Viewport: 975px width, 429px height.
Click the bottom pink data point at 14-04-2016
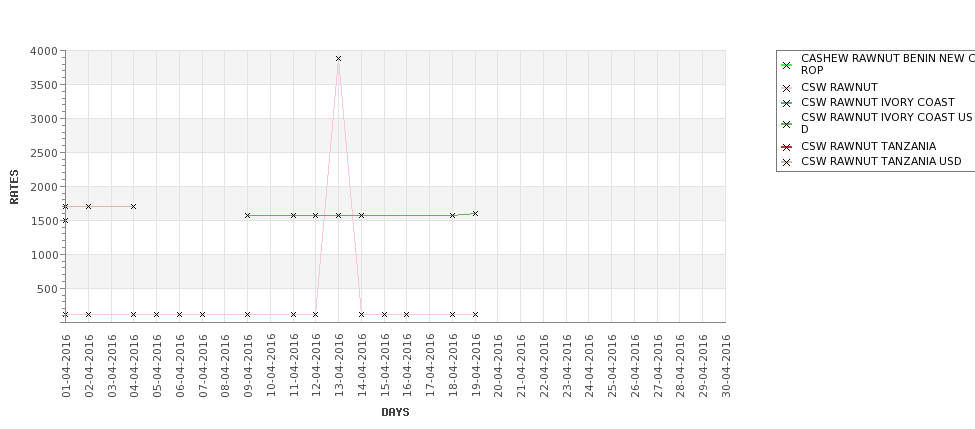pyautogui.click(x=361, y=315)
